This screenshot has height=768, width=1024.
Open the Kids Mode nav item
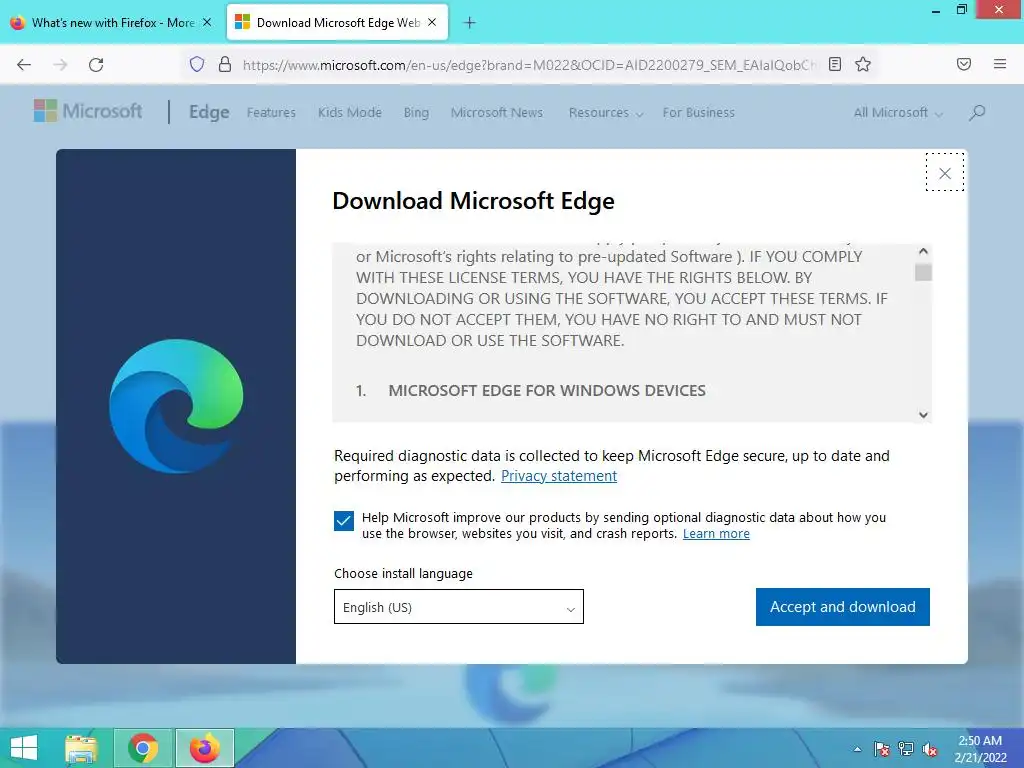point(349,112)
